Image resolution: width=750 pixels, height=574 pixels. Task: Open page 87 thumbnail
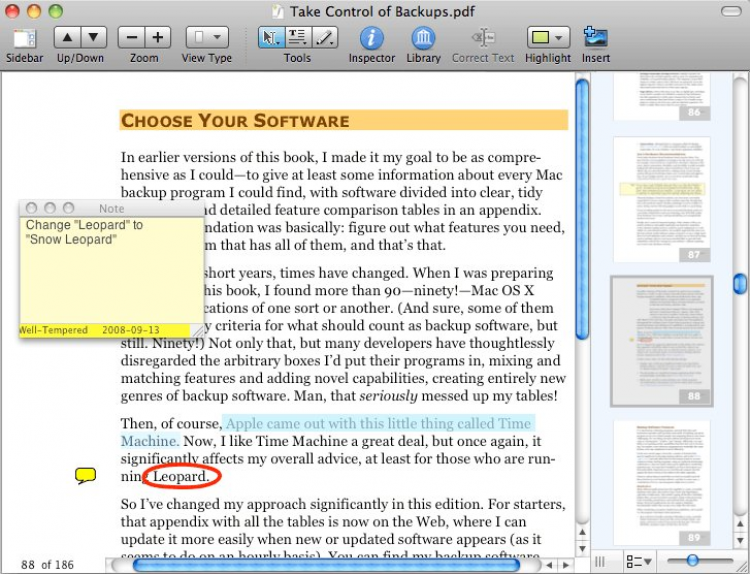(x=662, y=199)
